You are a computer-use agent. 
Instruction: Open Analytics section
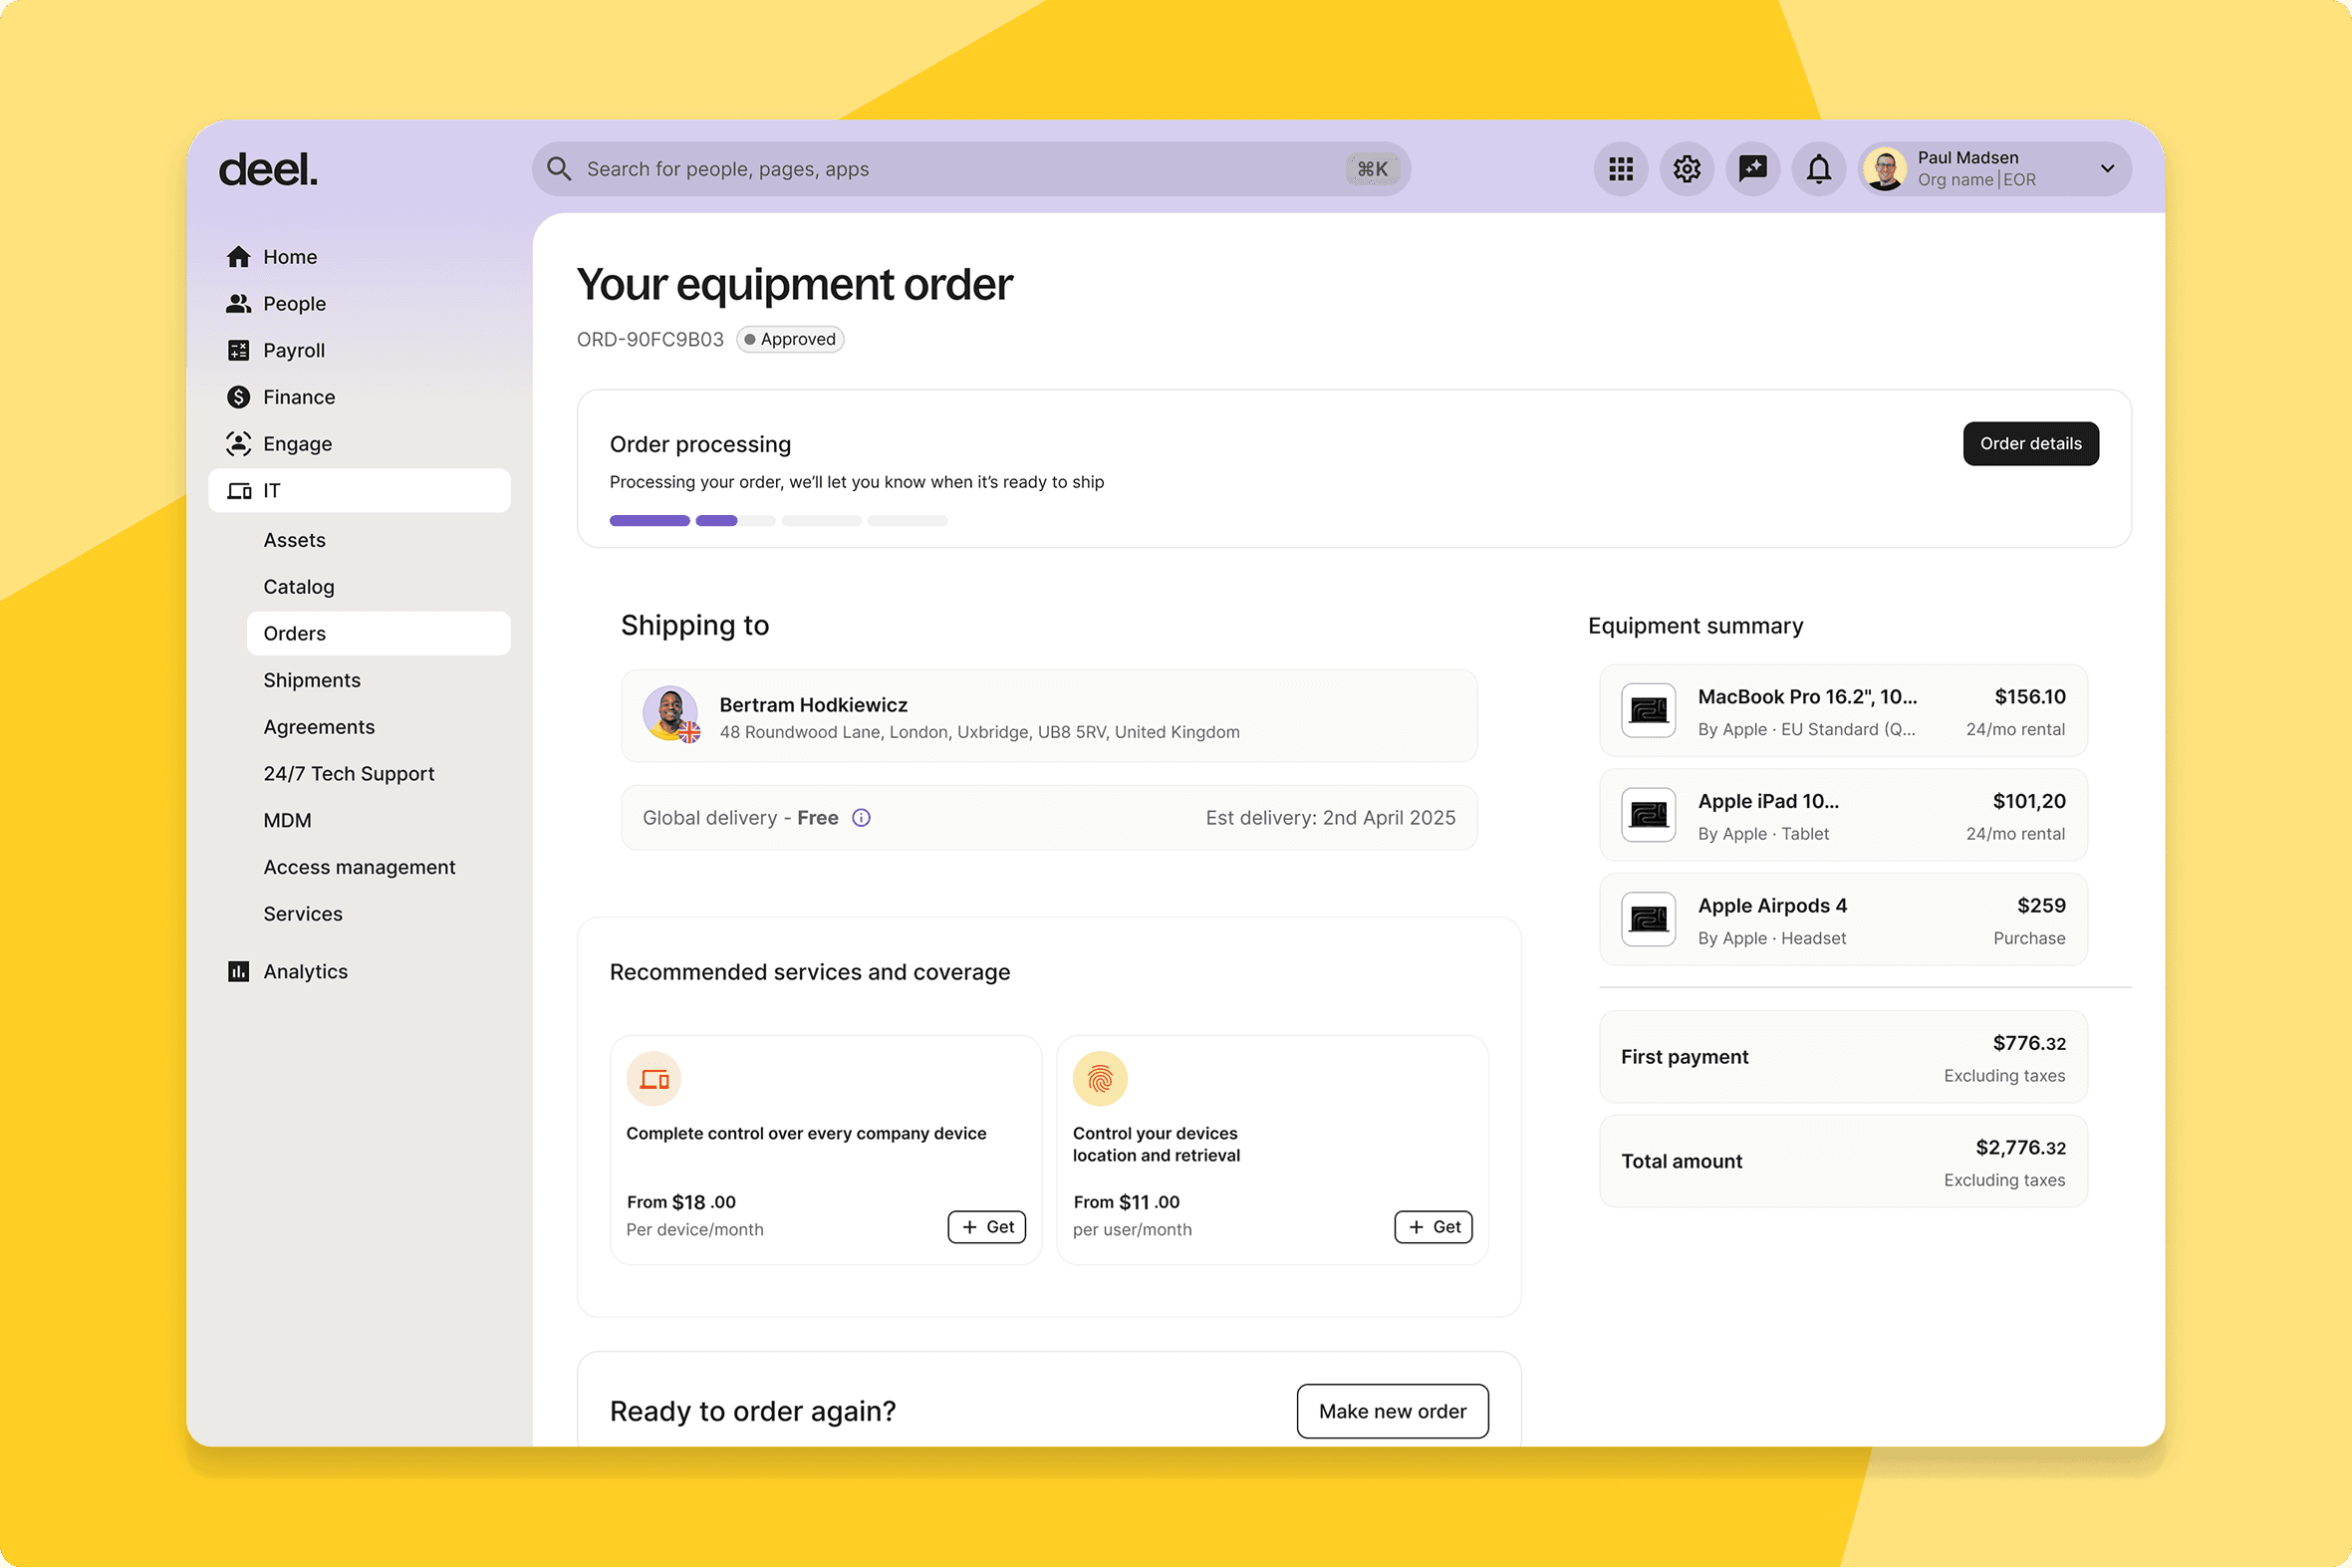click(x=359, y=972)
